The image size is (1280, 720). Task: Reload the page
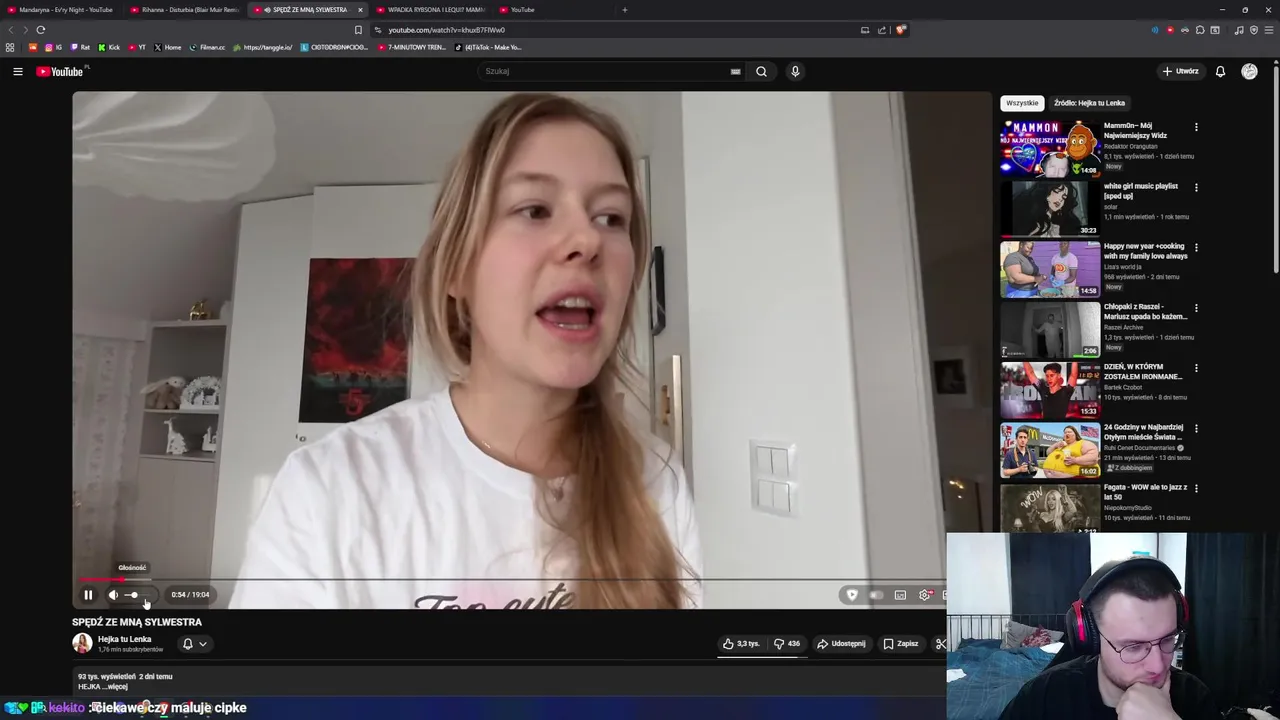(41, 30)
